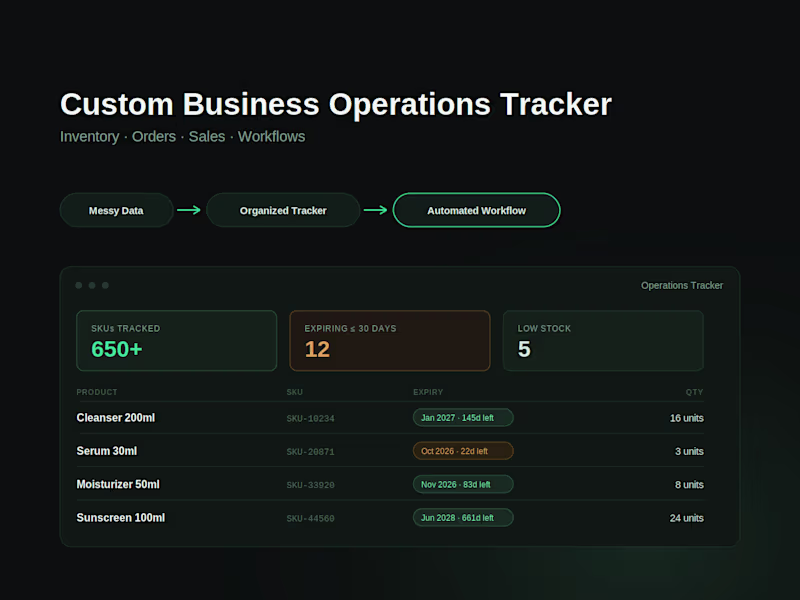800x600 pixels.
Task: Open the Low Stock card
Action: [x=603, y=341]
